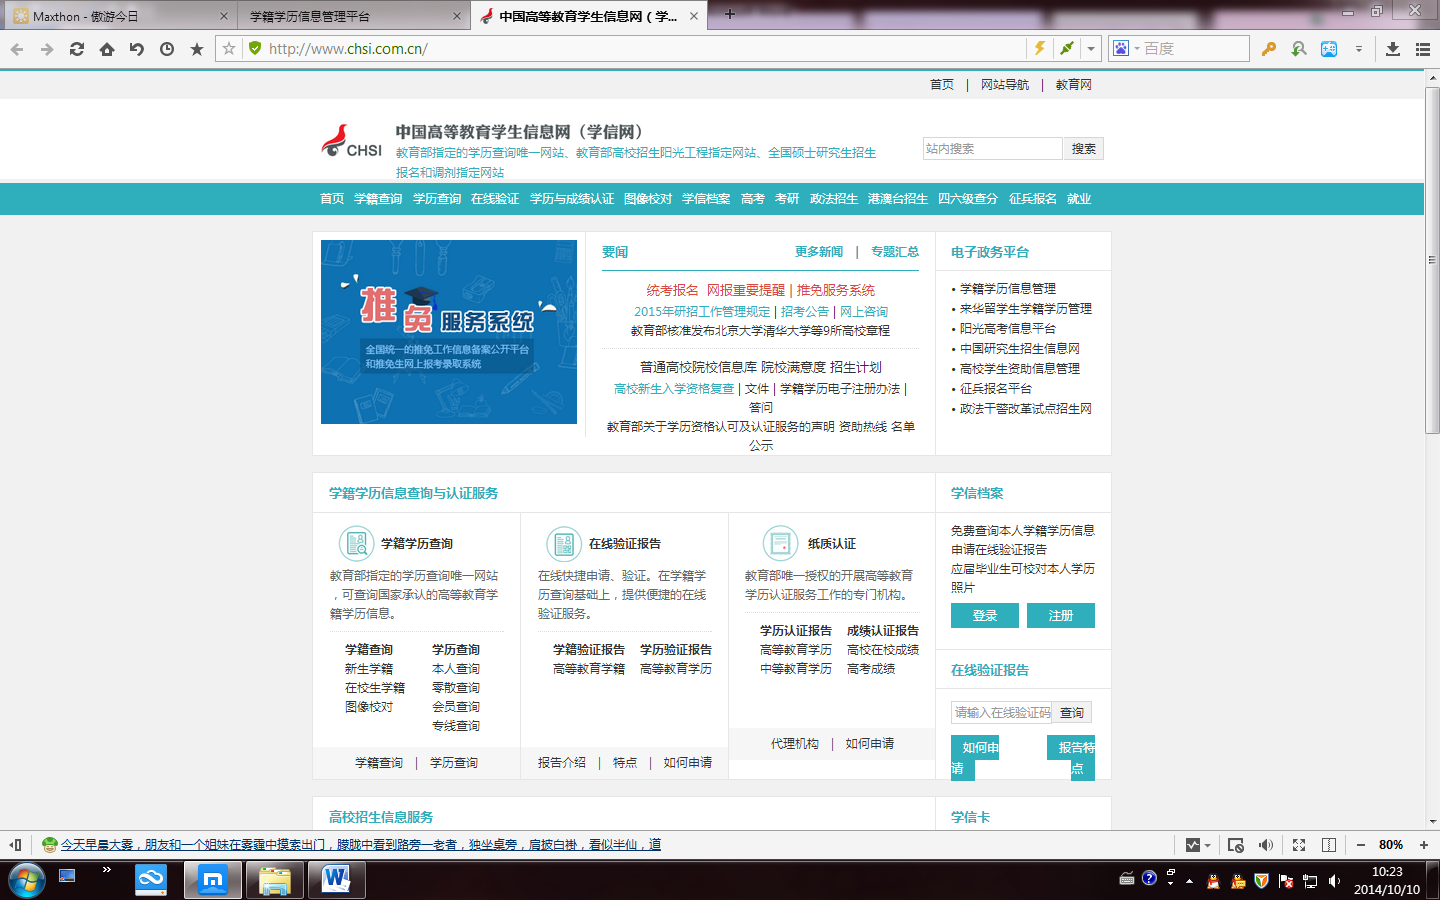Toggle split screen view icon

coord(1329,845)
